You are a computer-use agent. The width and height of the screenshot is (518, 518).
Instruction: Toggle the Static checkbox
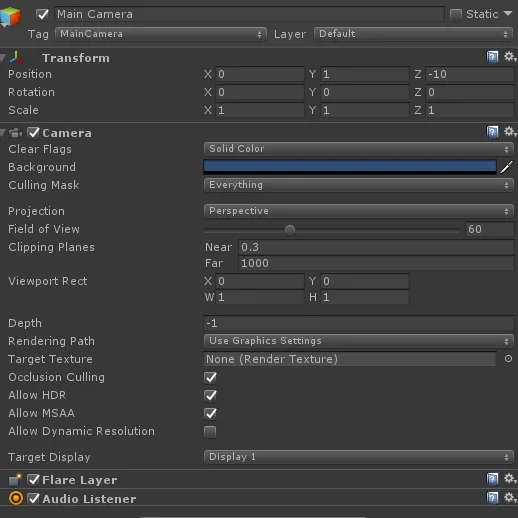coord(456,14)
